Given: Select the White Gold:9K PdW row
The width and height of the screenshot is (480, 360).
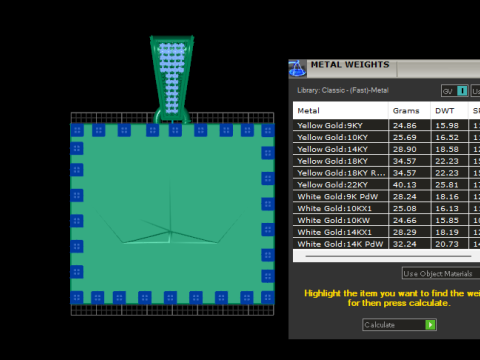Looking at the screenshot, I should click(386, 197).
